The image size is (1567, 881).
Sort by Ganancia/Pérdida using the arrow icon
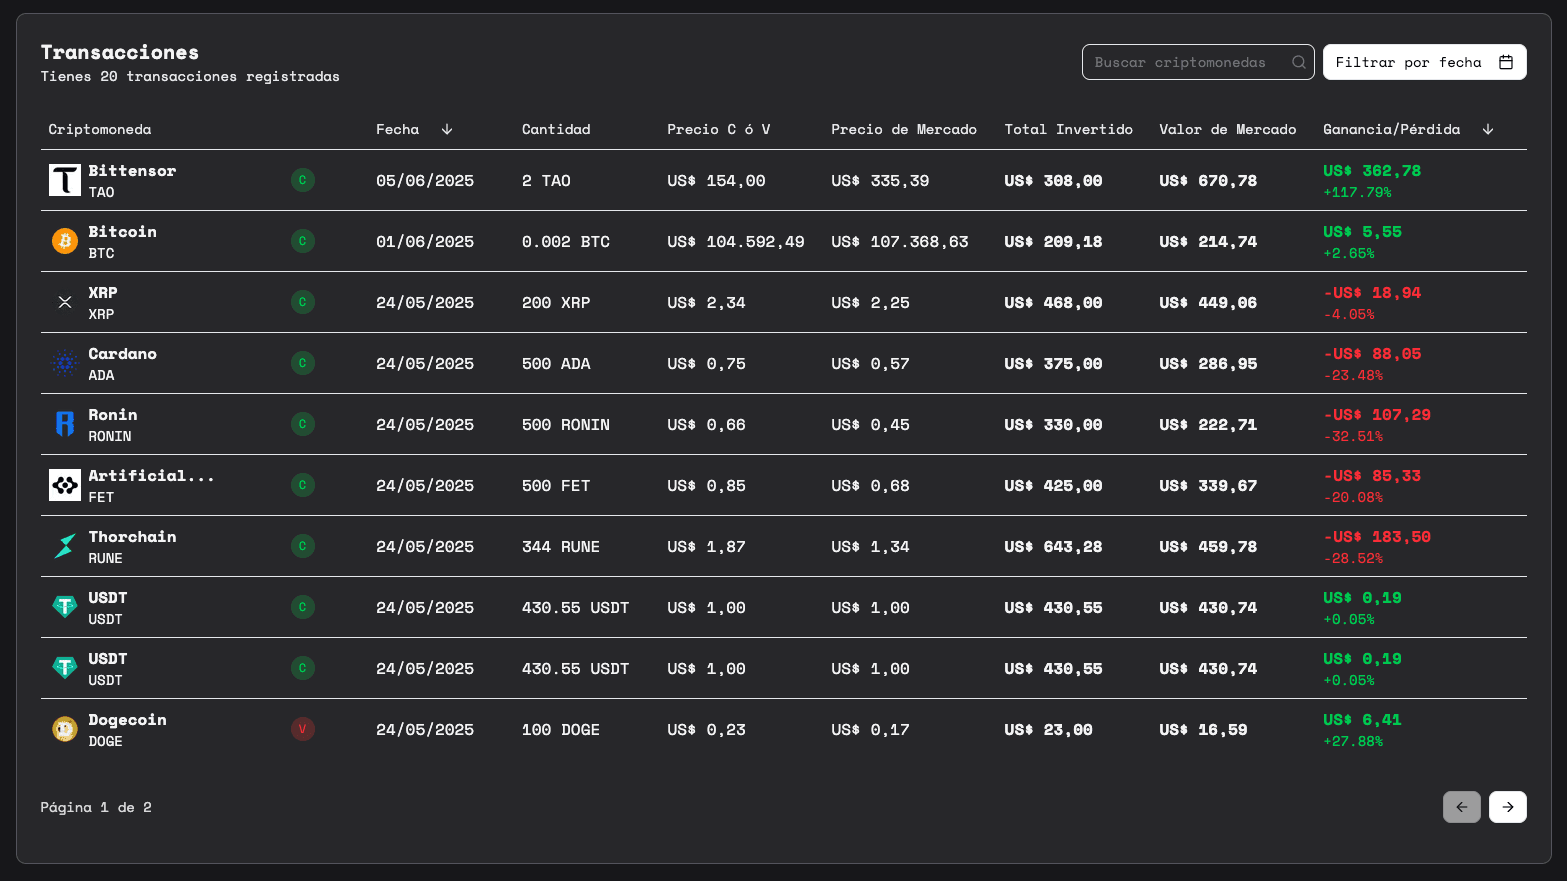(1488, 129)
